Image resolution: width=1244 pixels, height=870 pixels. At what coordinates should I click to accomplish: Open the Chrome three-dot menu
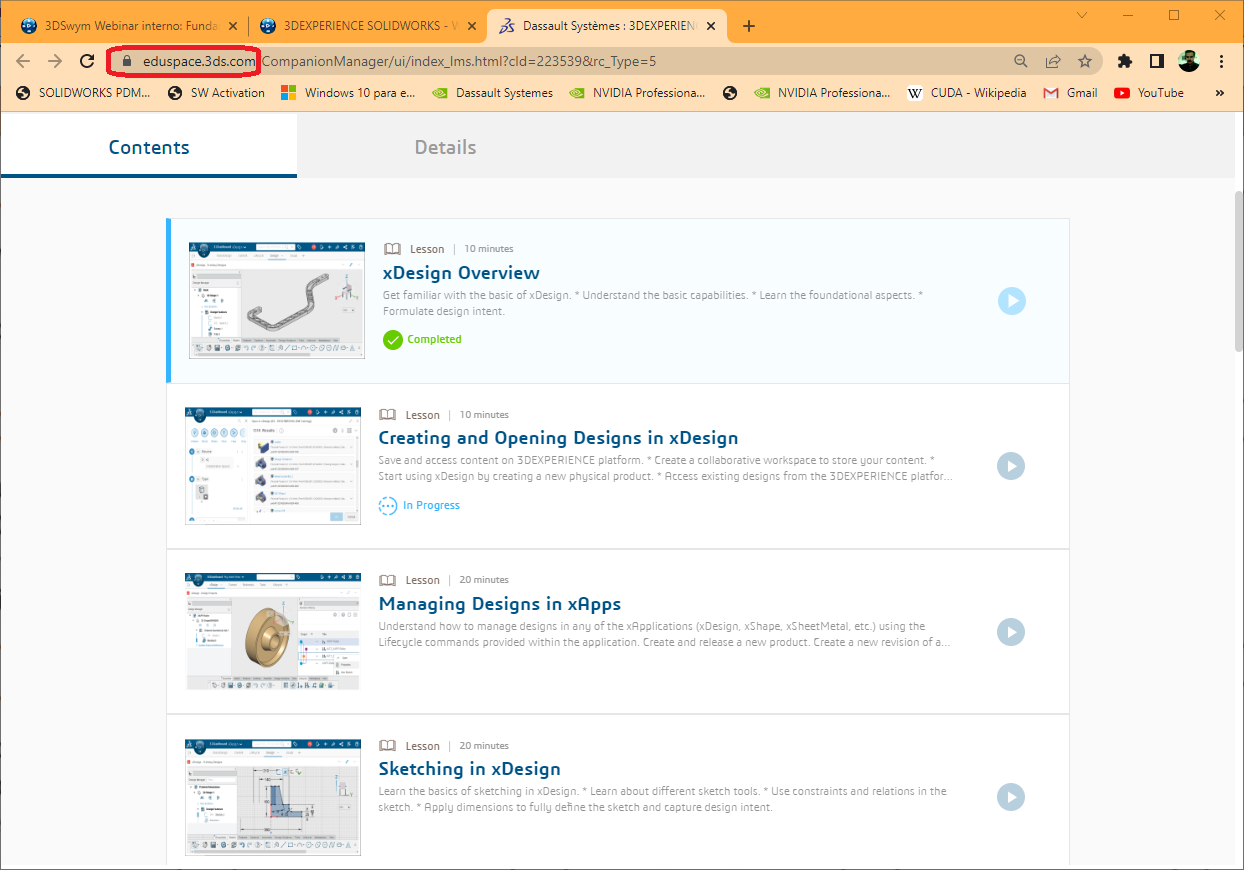pyautogui.click(x=1222, y=61)
